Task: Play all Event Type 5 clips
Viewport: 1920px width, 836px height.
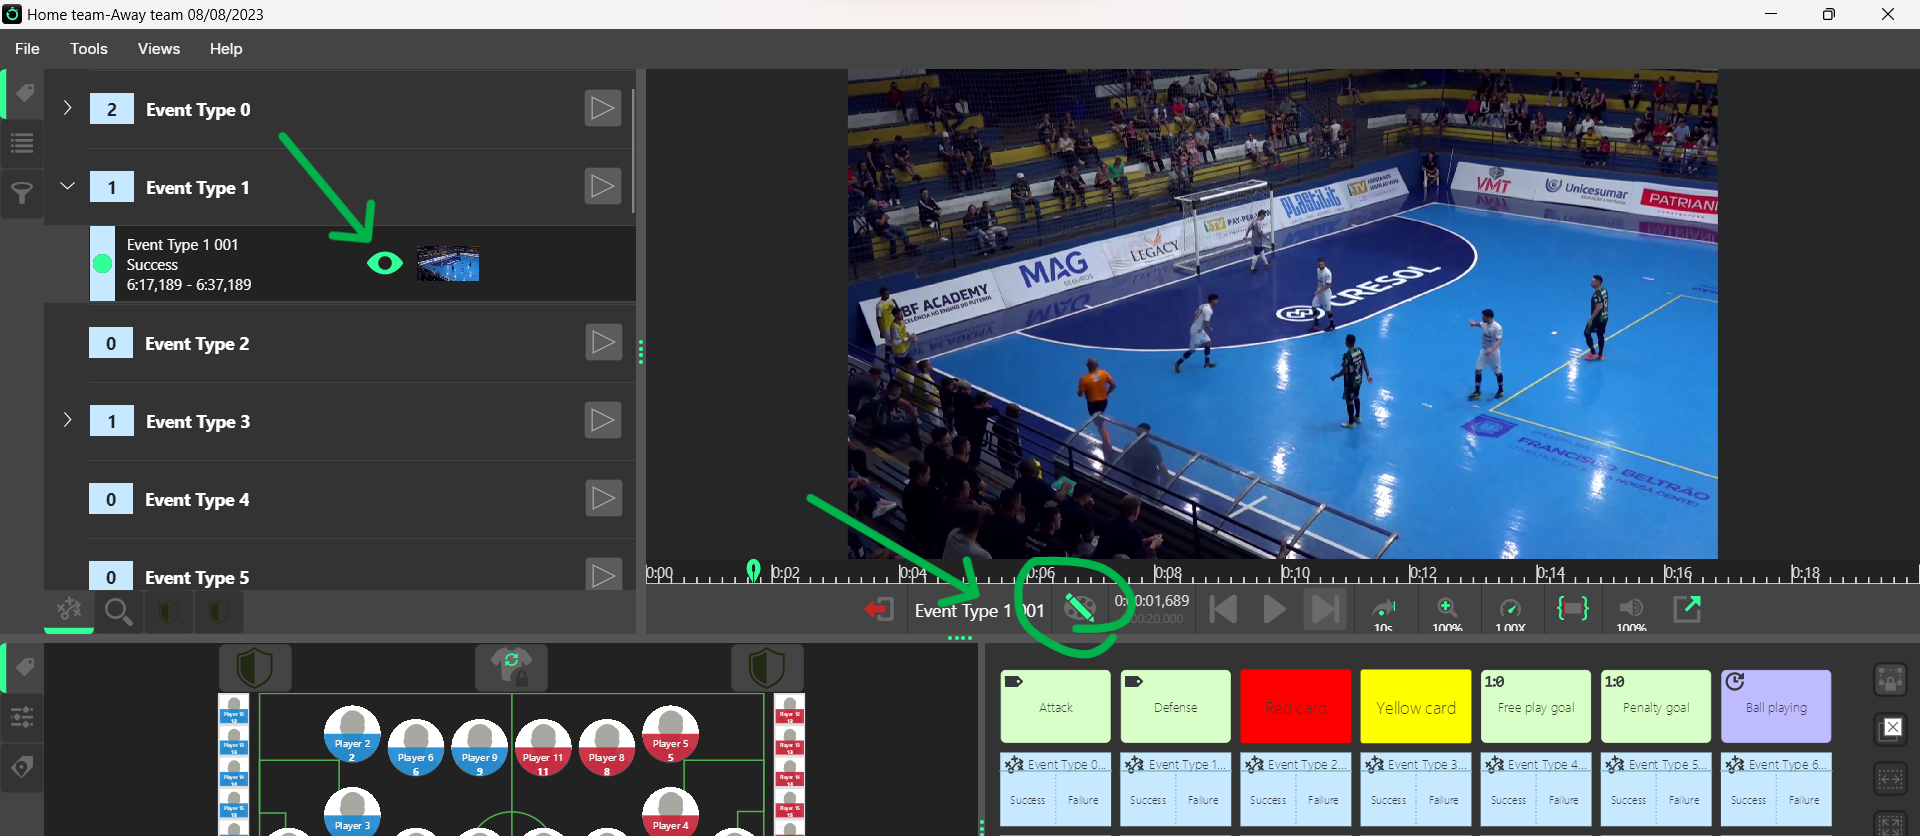Action: click(603, 575)
